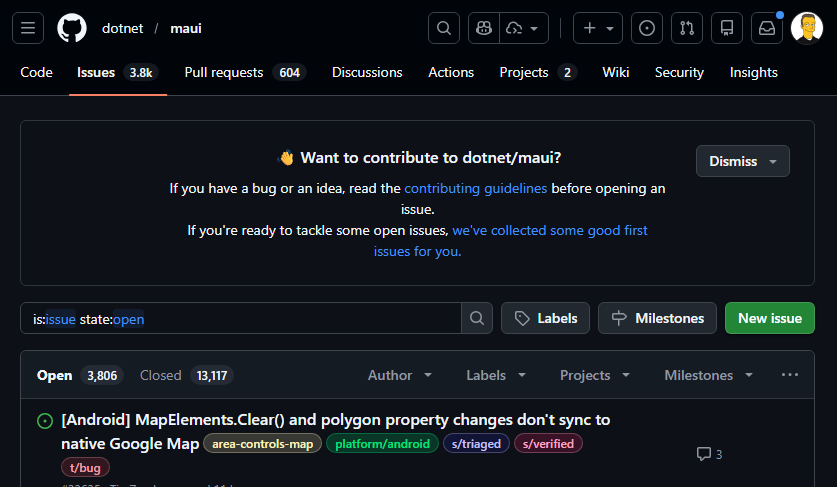837x487 pixels.
Task: Filter by platform/android label
Action: 382,444
